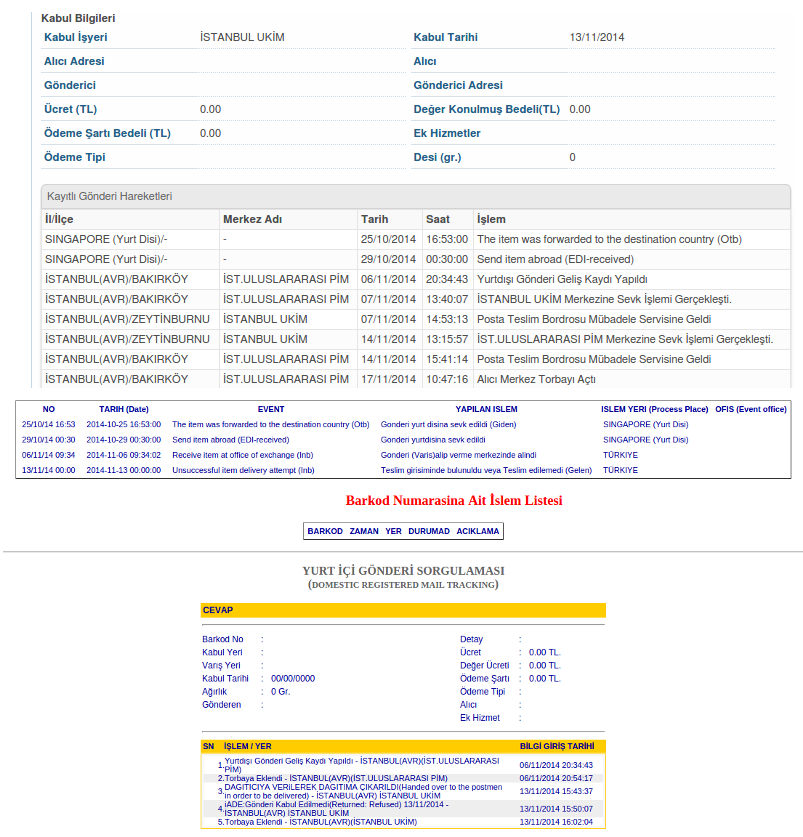Viewport: 803px width, 837px height.
Task: Click the "Kayıtlı Gönderi Hareketleri" panel header
Action: pyautogui.click(x=415, y=196)
